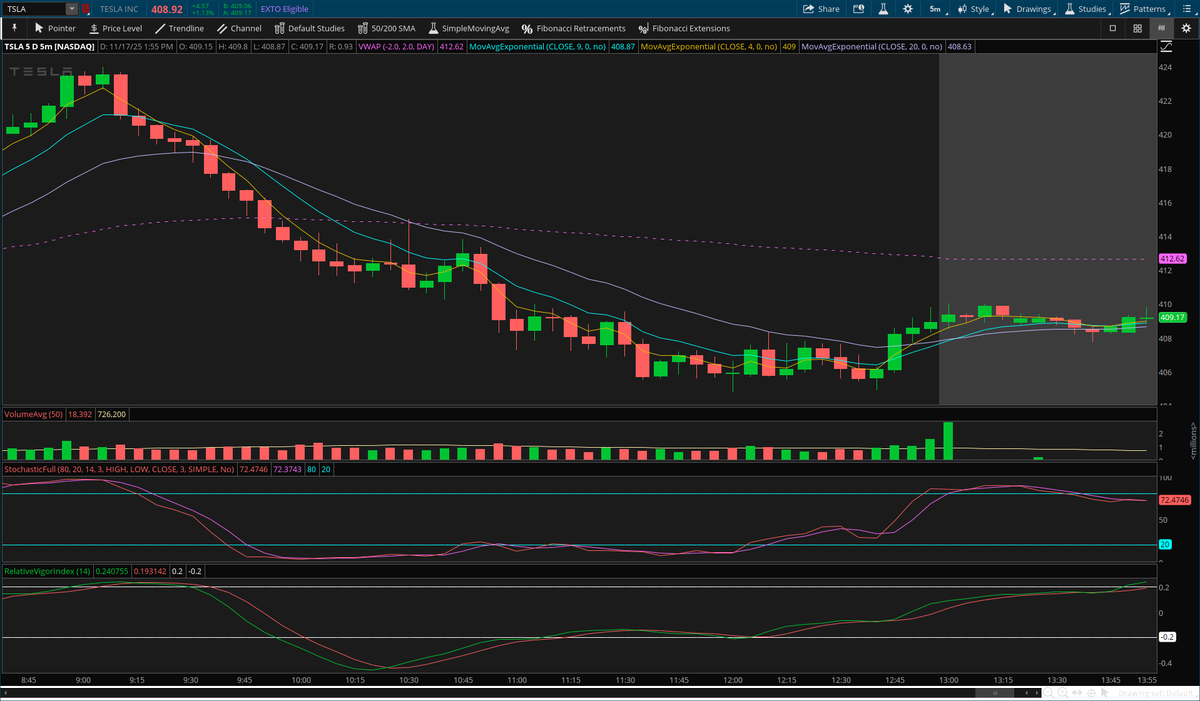The width and height of the screenshot is (1200, 701).
Task: Select Fibonacci Retracements tool
Action: 573,28
